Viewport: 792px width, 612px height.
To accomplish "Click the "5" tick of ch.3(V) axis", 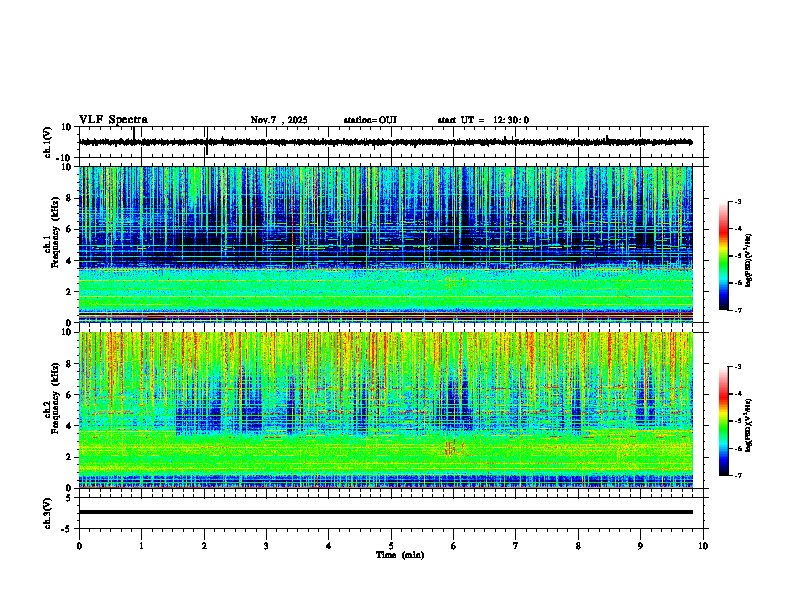I will point(70,498).
